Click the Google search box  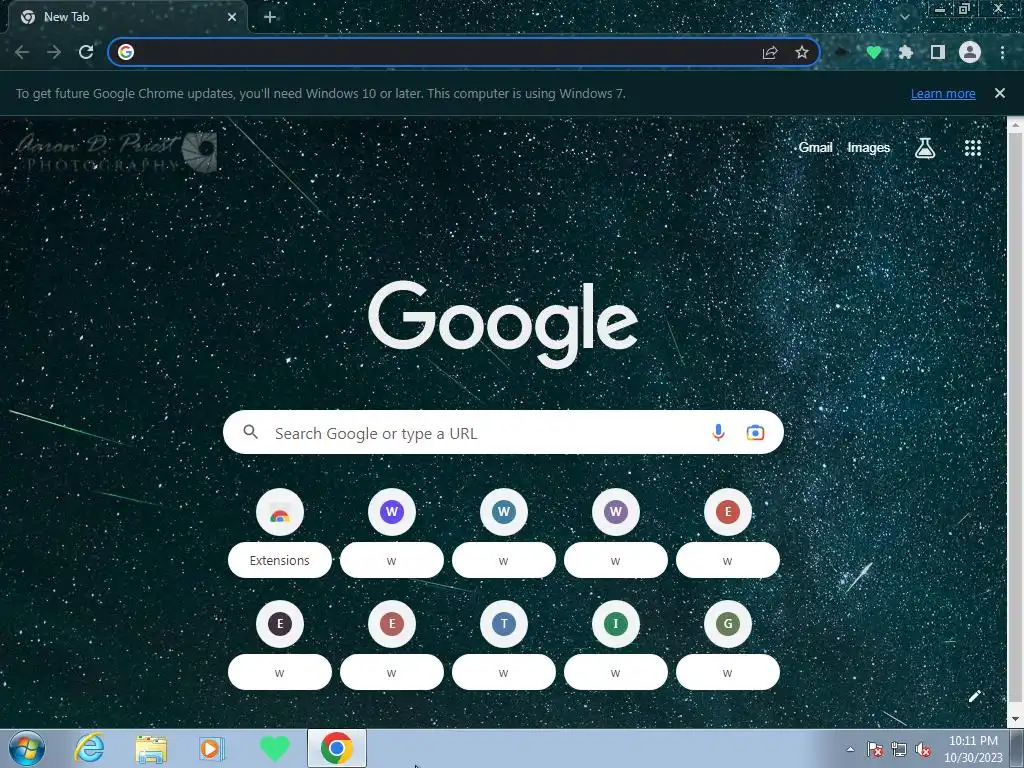[503, 432]
